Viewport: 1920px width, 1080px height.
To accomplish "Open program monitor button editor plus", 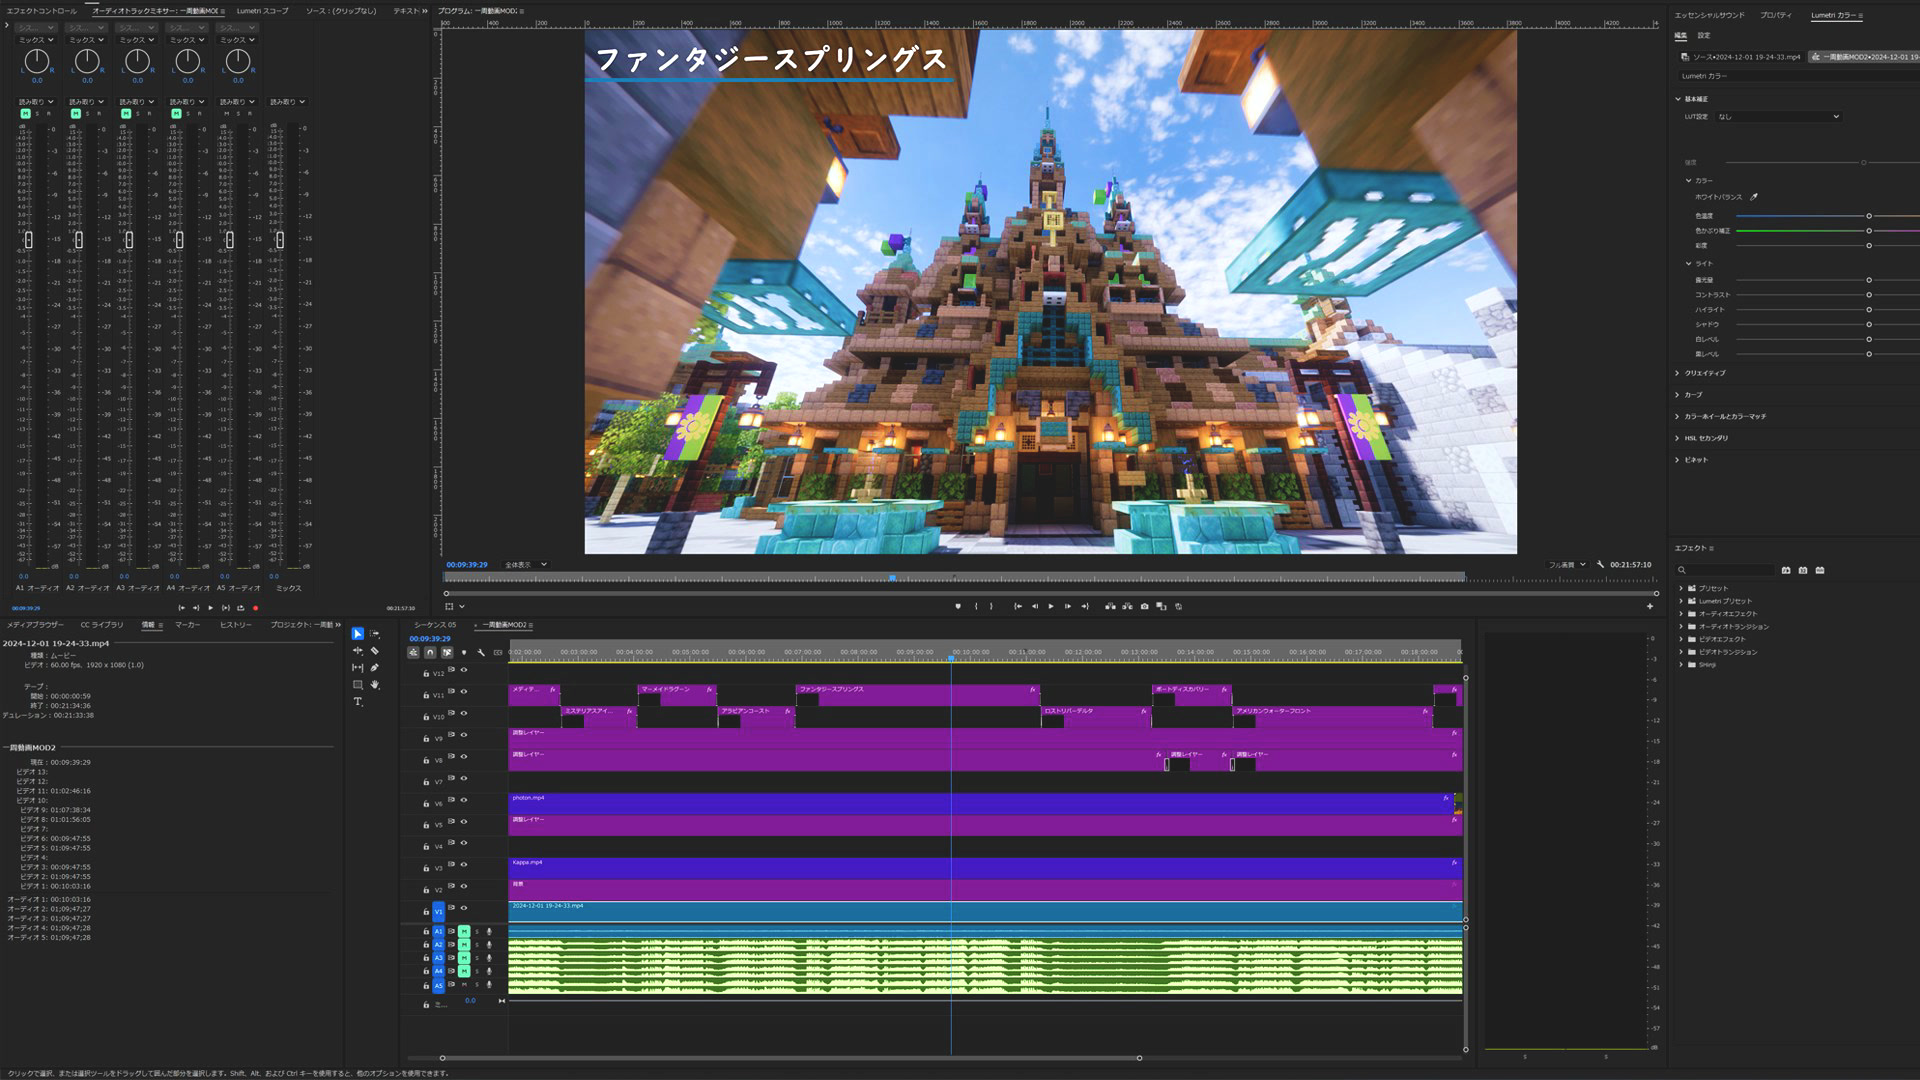I will 1650,606.
